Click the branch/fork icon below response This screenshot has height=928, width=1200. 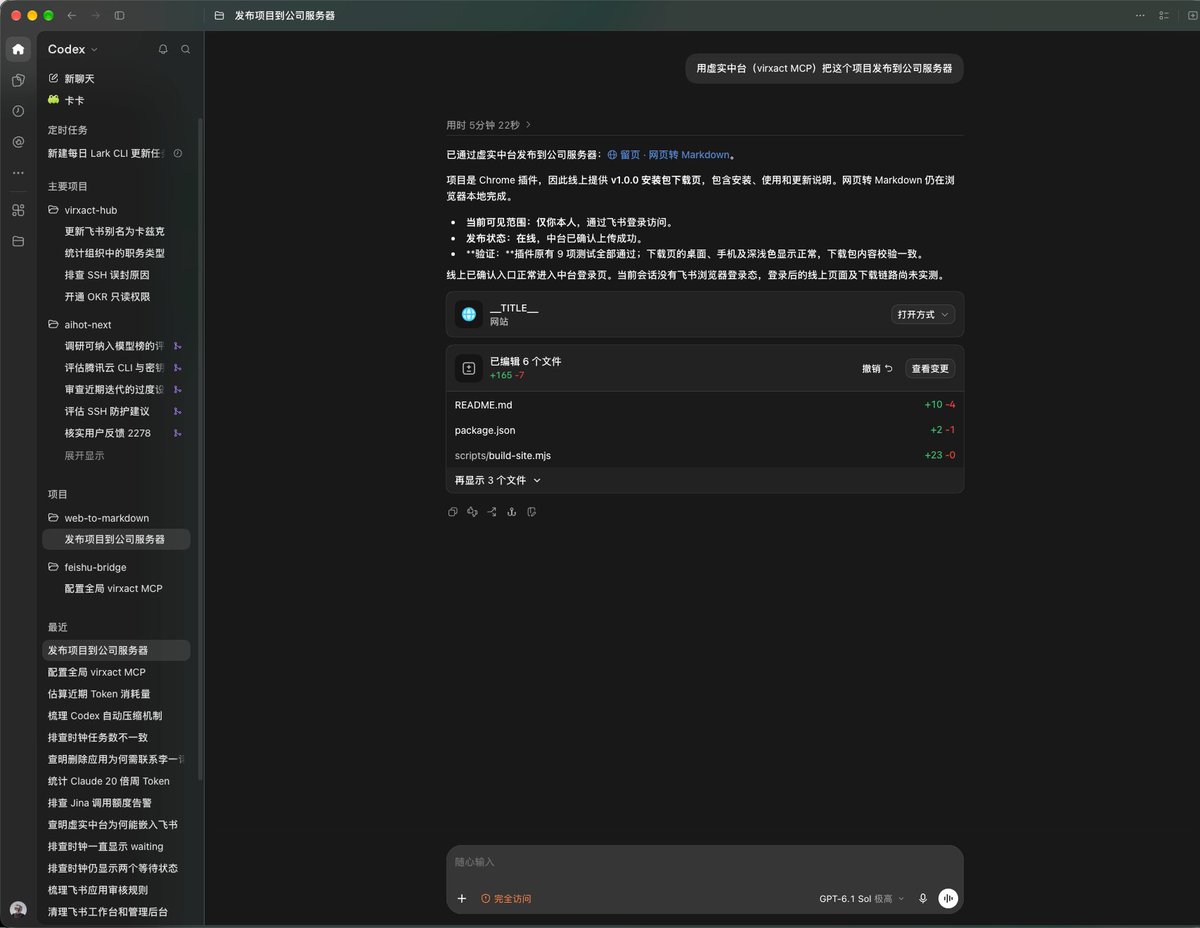(x=492, y=512)
